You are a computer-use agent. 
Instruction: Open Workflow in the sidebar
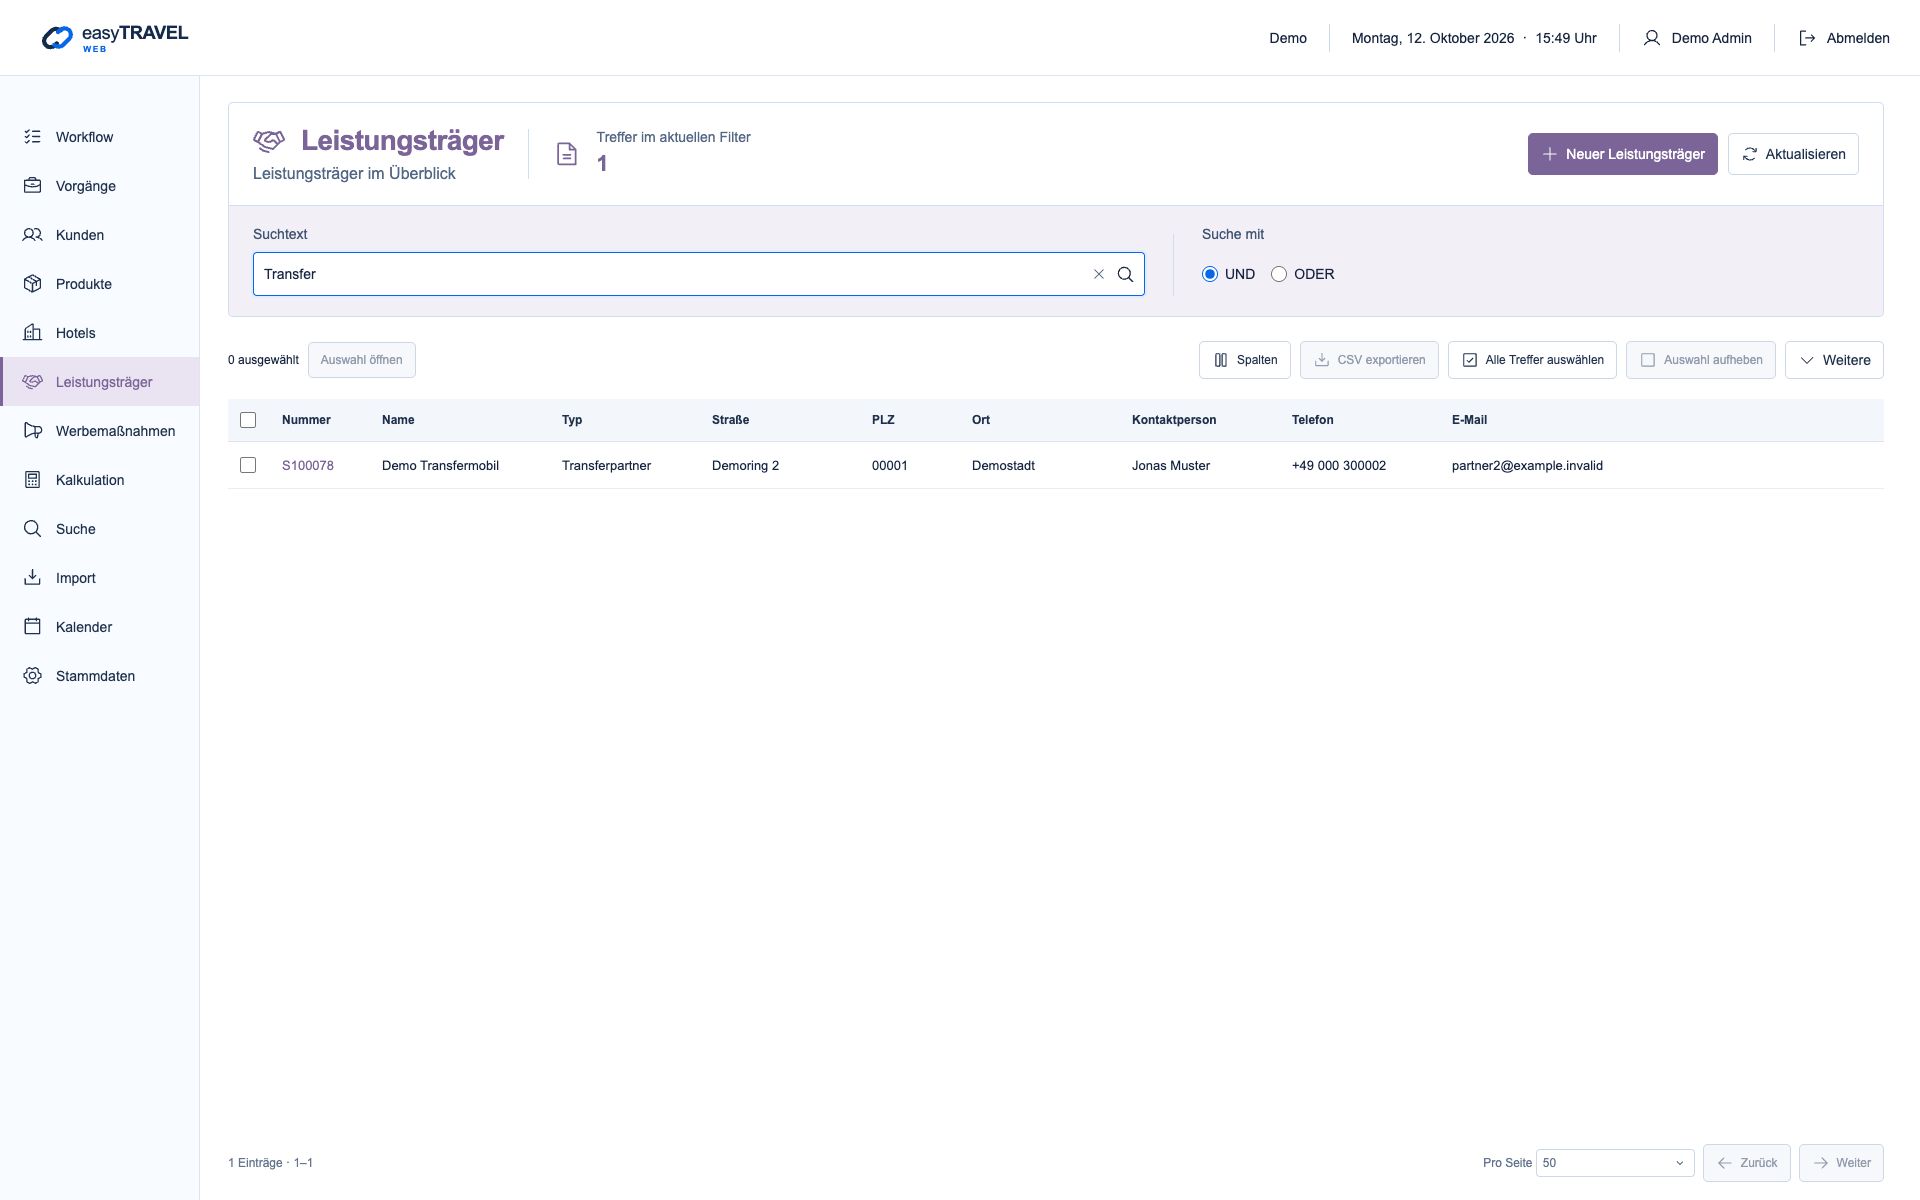[100, 137]
